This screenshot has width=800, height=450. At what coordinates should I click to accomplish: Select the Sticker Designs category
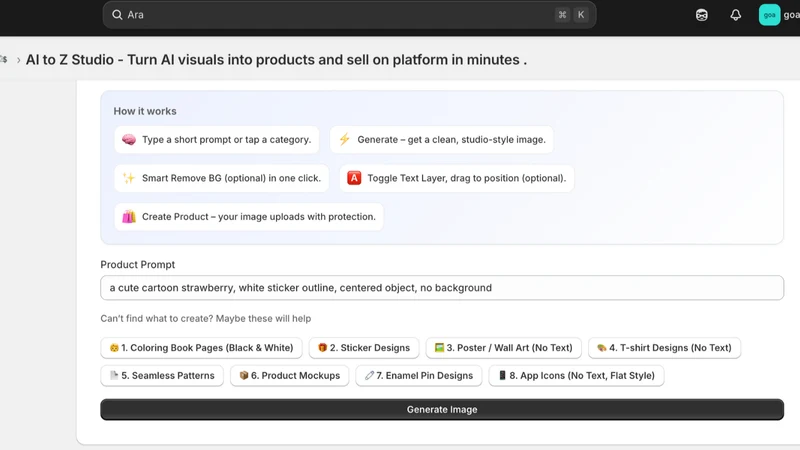coord(364,348)
